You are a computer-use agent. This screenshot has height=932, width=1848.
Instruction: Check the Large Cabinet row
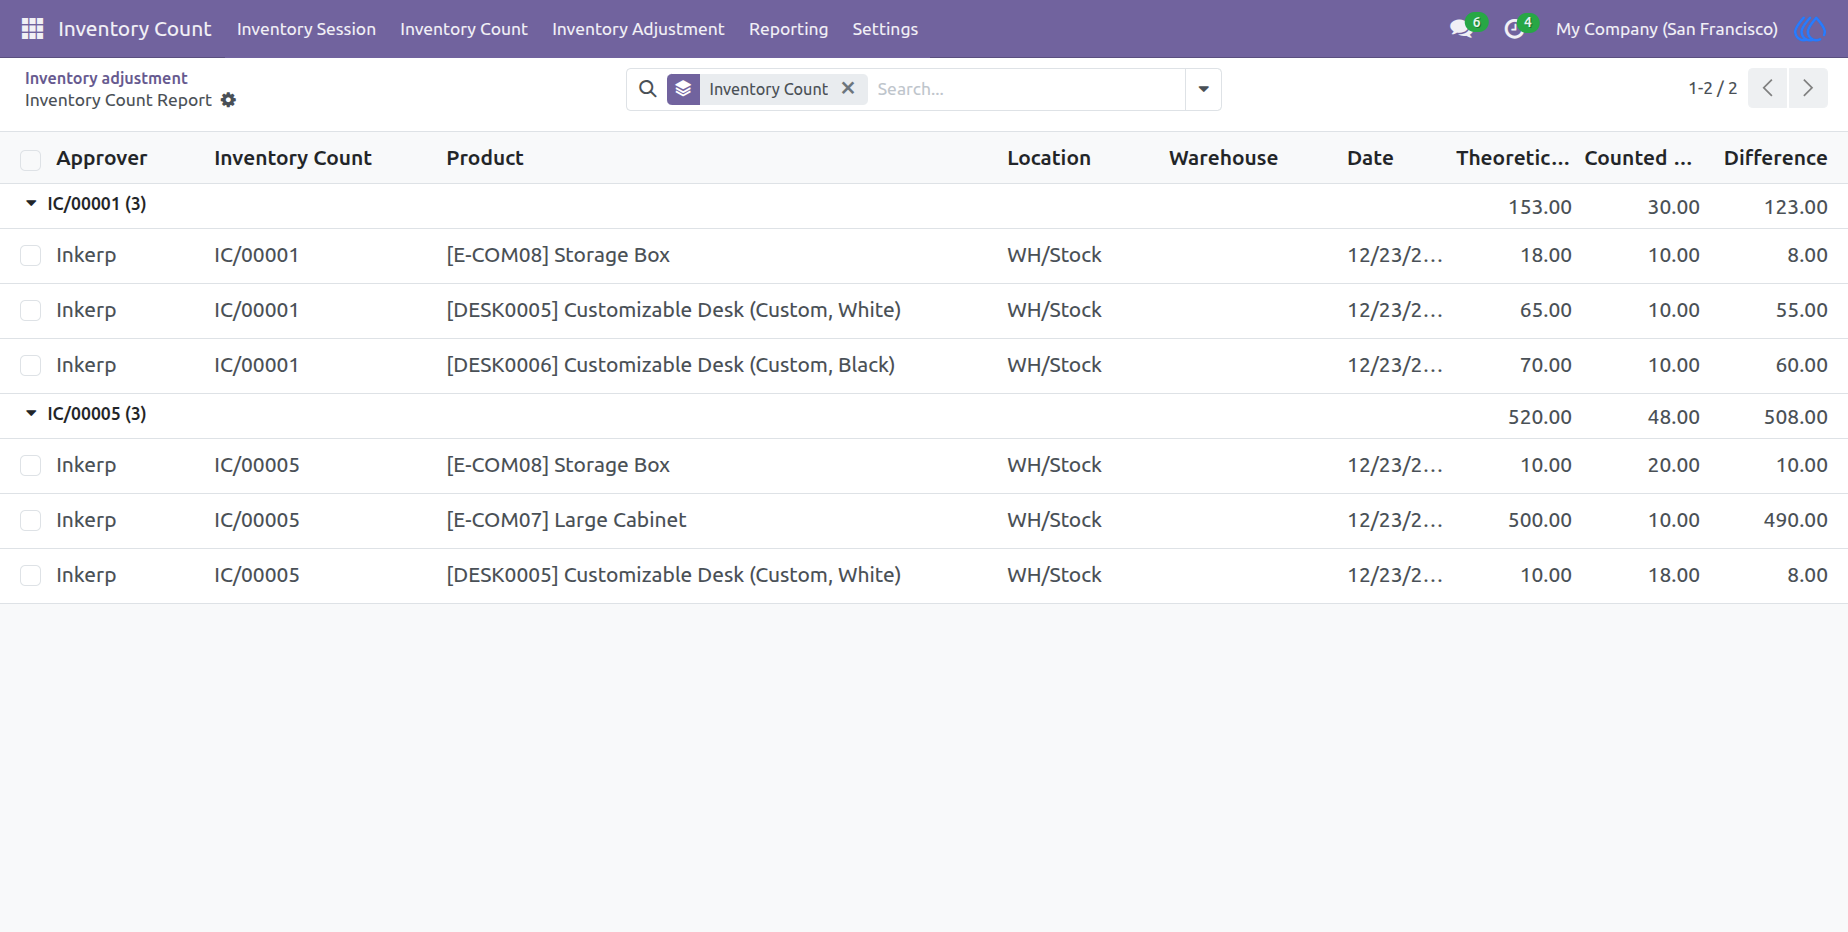tap(31, 520)
